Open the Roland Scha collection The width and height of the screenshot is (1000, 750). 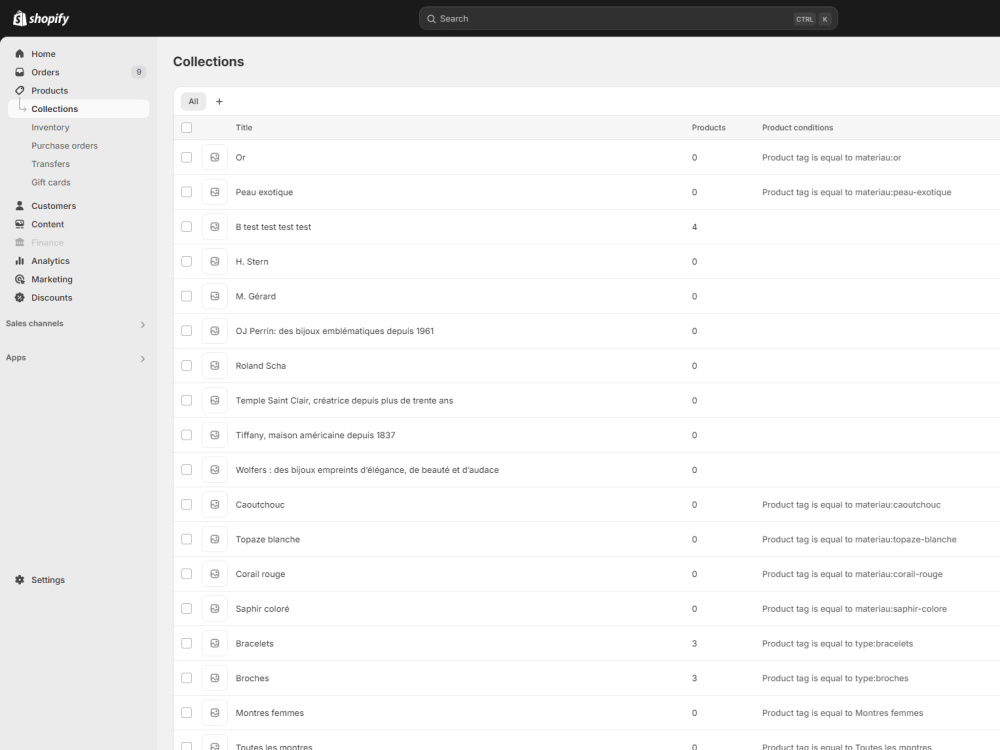point(261,365)
